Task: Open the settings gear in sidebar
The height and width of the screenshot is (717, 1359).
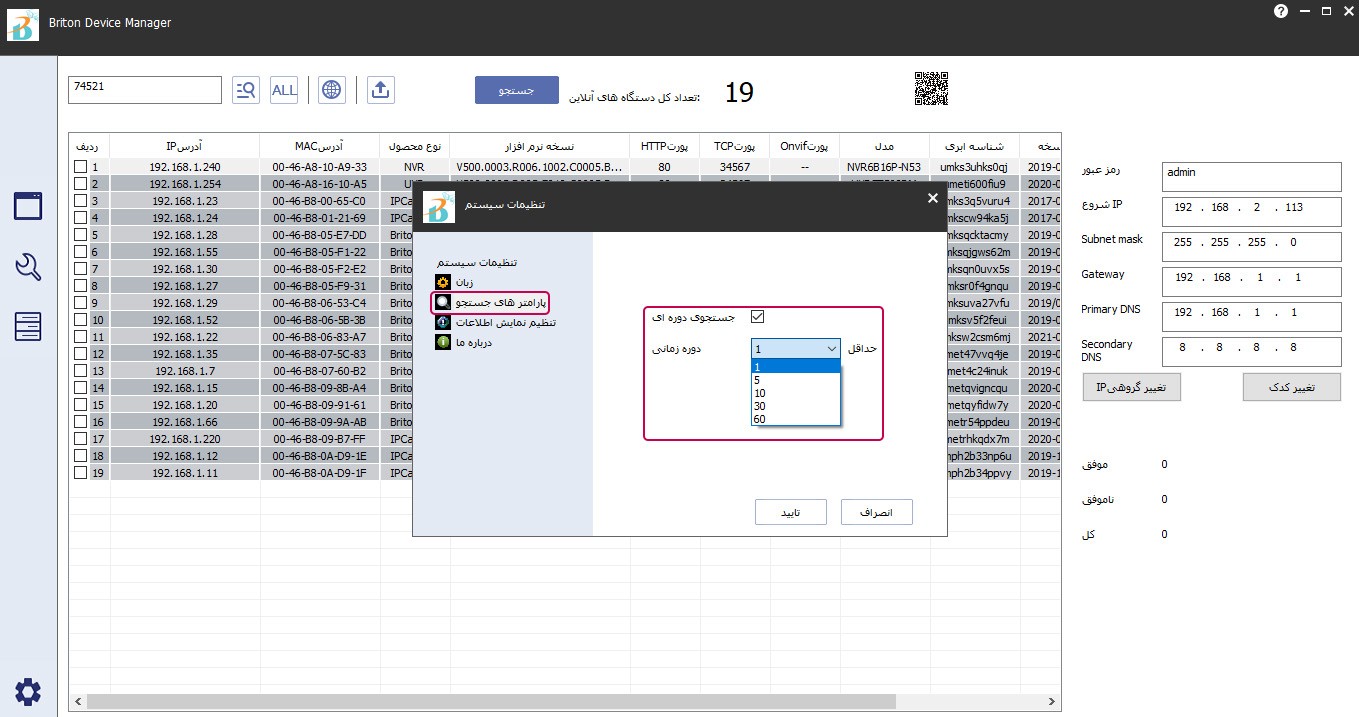Action: [28, 691]
